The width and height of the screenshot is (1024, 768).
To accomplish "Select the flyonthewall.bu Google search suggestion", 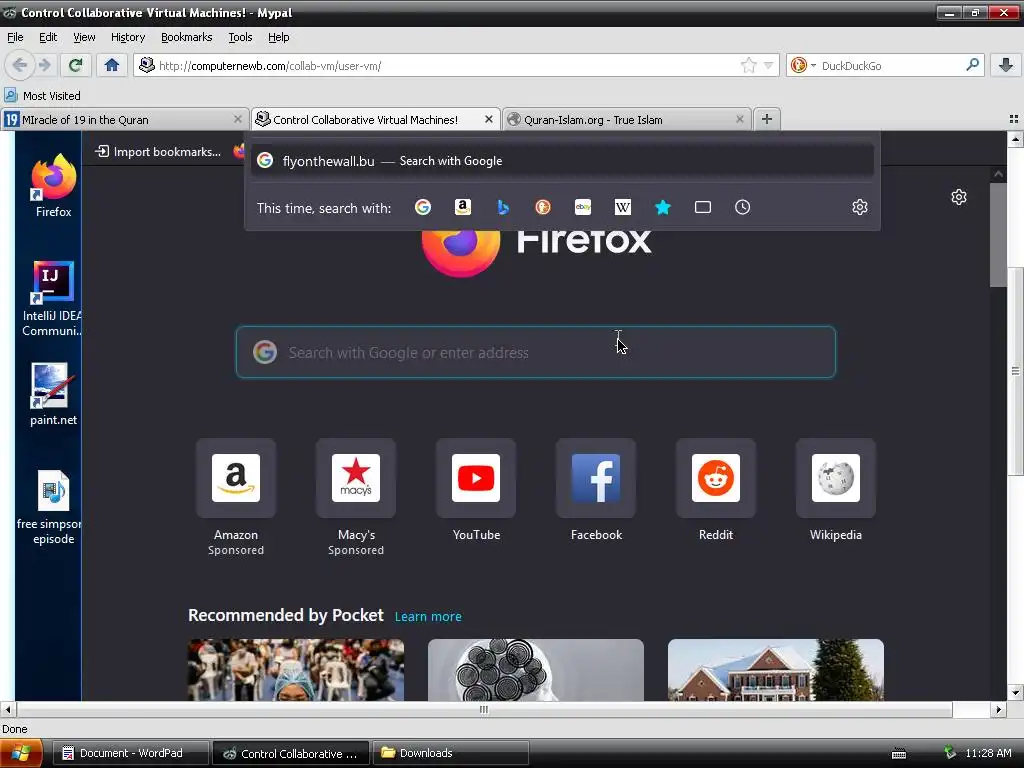I will 562,161.
